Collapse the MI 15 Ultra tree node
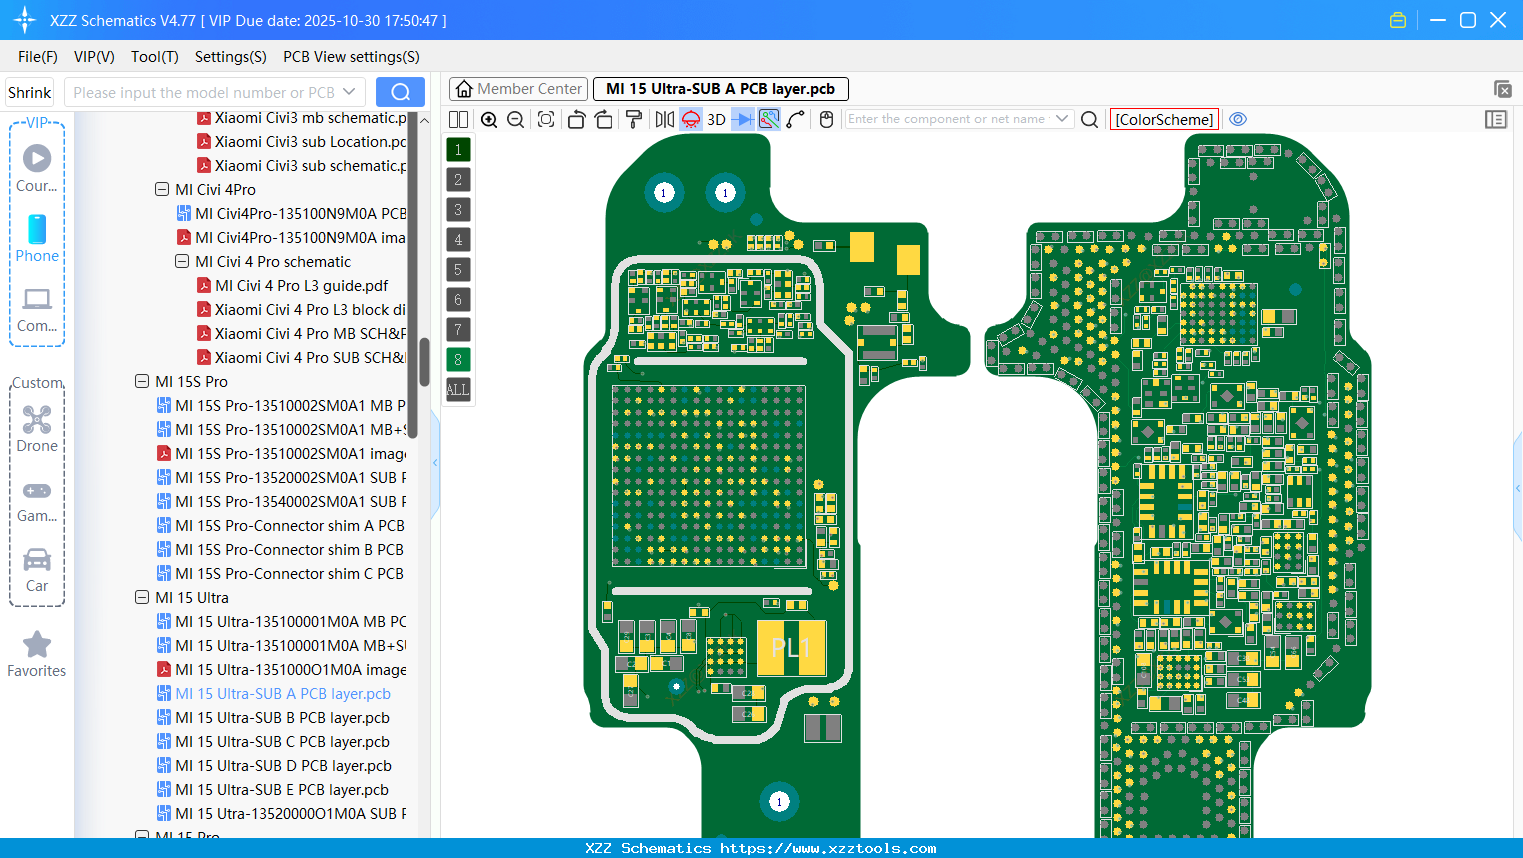The image size is (1523, 858). click(x=142, y=597)
